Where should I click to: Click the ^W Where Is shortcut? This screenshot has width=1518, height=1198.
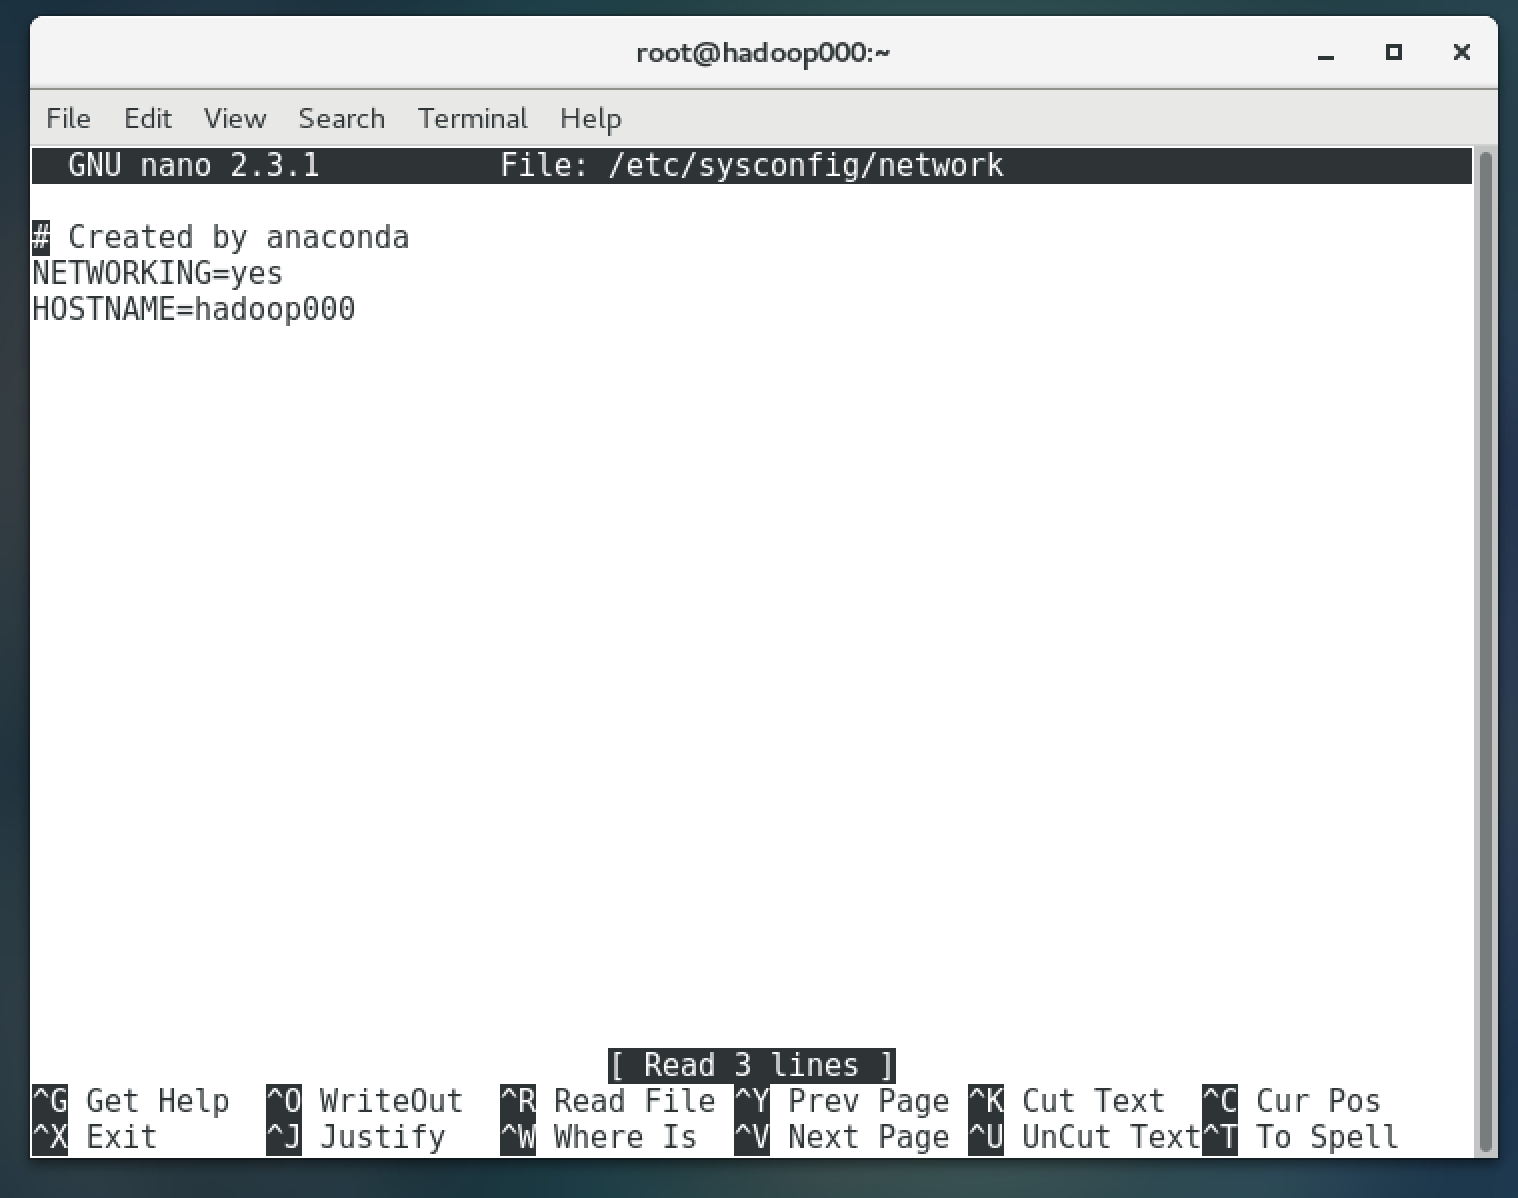[599, 1137]
